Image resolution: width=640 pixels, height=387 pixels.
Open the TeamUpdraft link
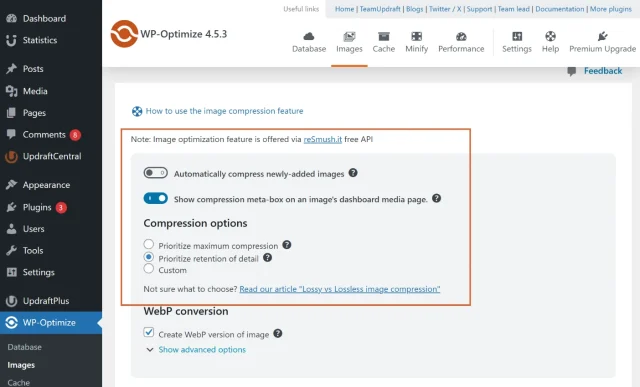pos(380,9)
